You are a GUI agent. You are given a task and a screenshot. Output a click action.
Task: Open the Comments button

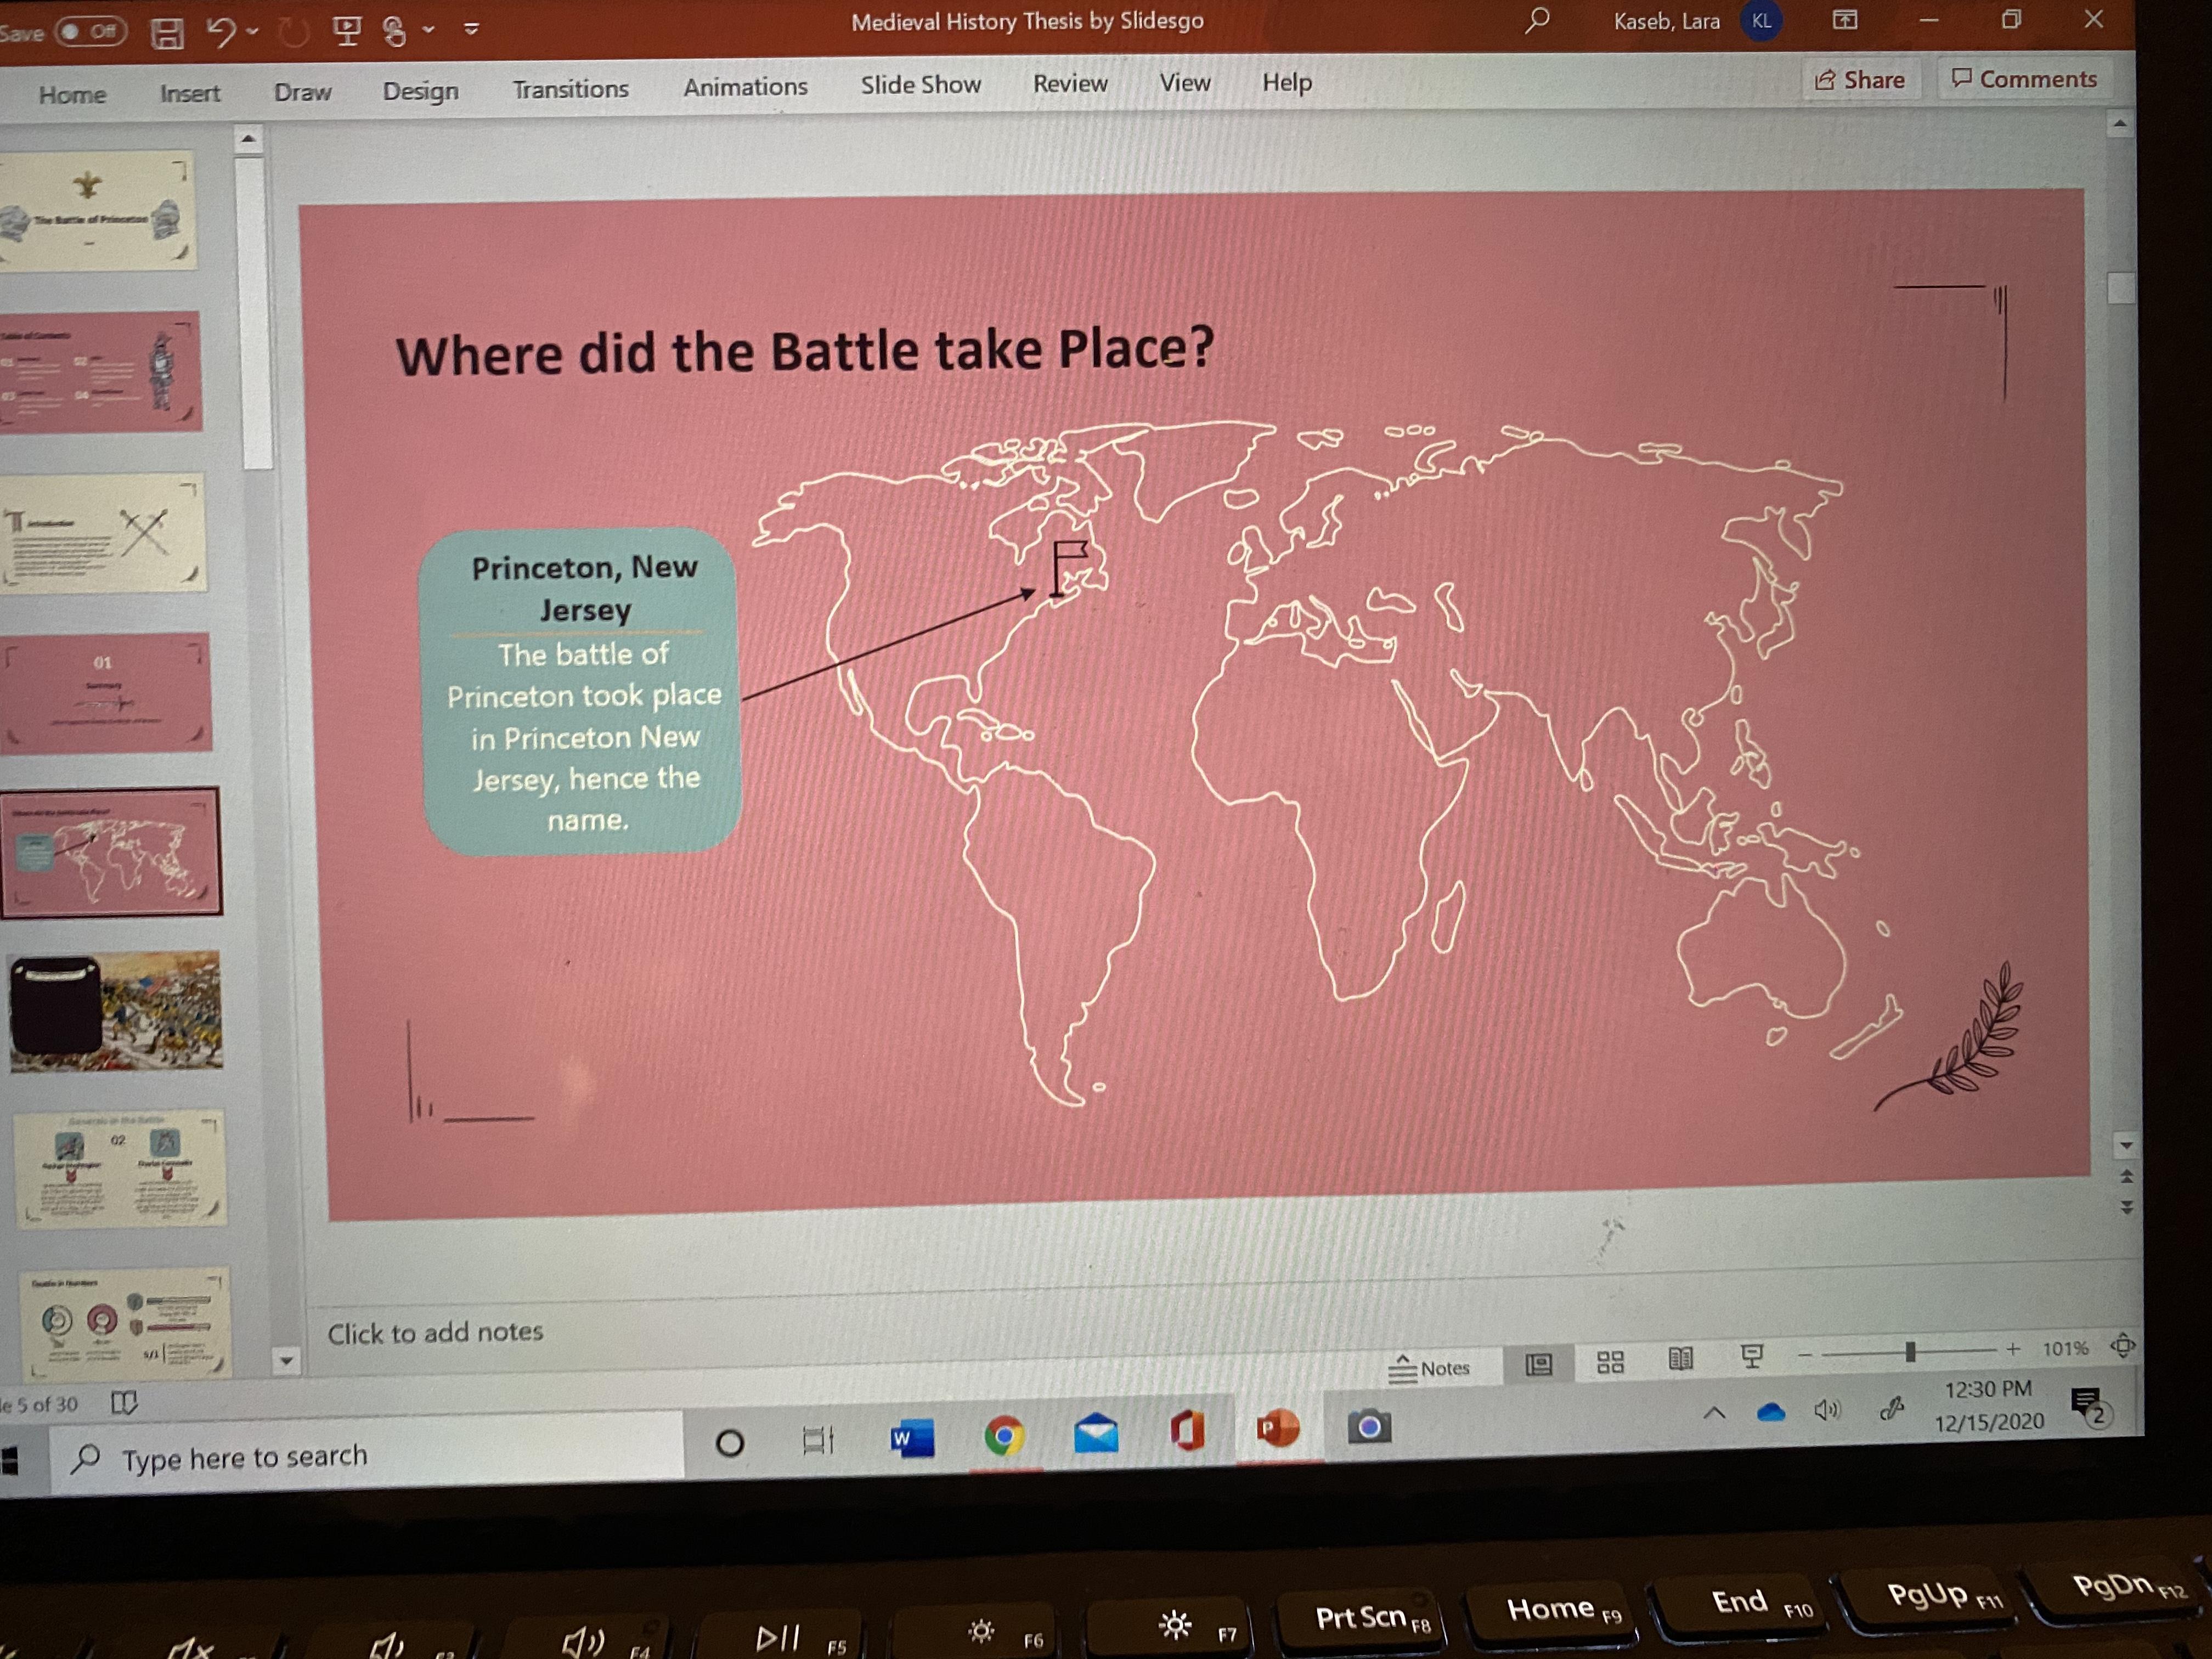2024,79
